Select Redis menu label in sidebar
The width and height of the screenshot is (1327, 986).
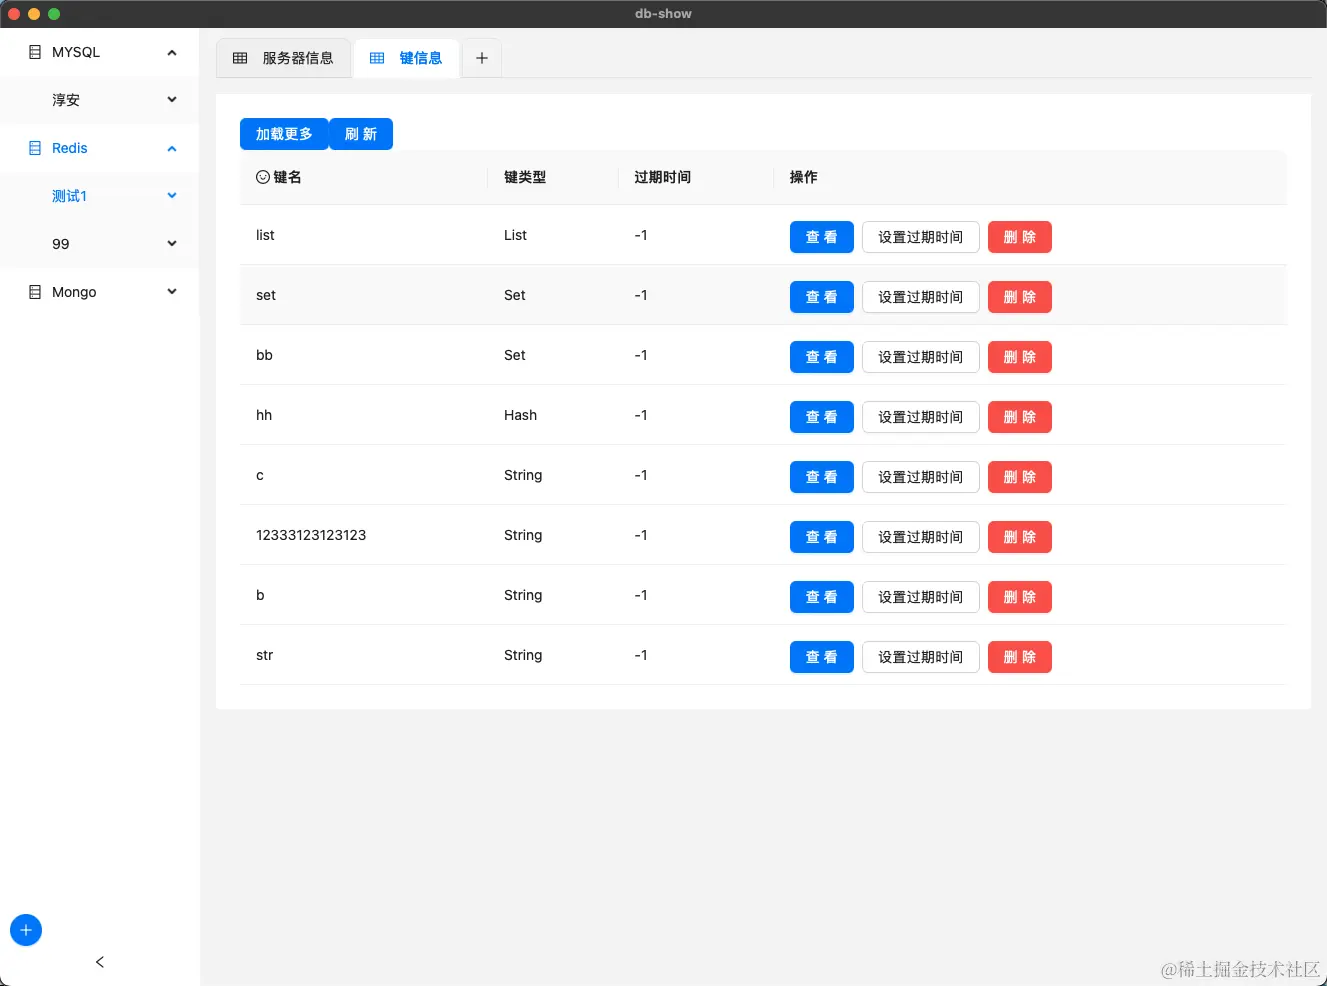[x=70, y=148]
